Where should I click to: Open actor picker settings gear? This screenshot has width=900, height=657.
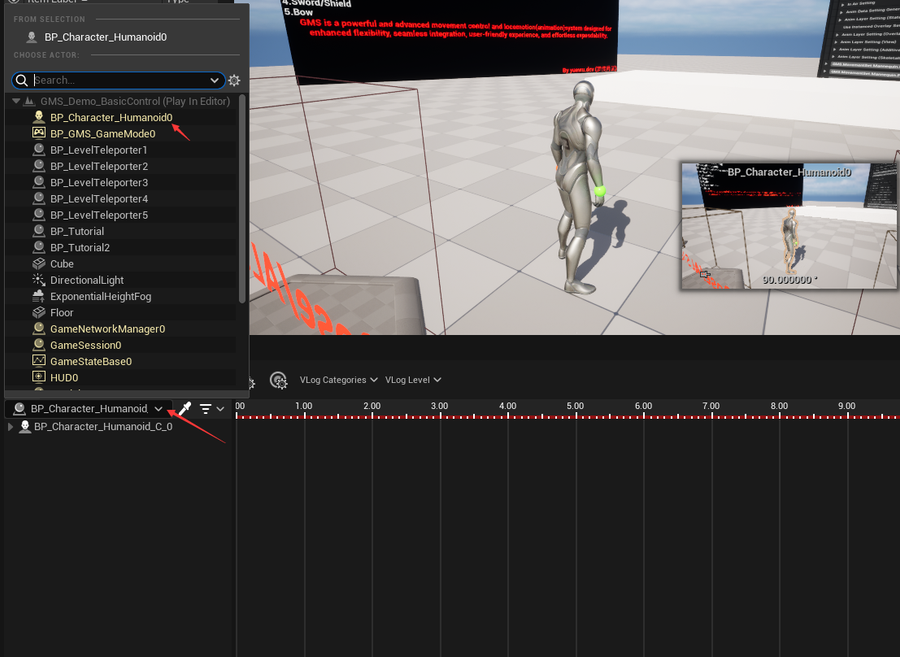[234, 80]
